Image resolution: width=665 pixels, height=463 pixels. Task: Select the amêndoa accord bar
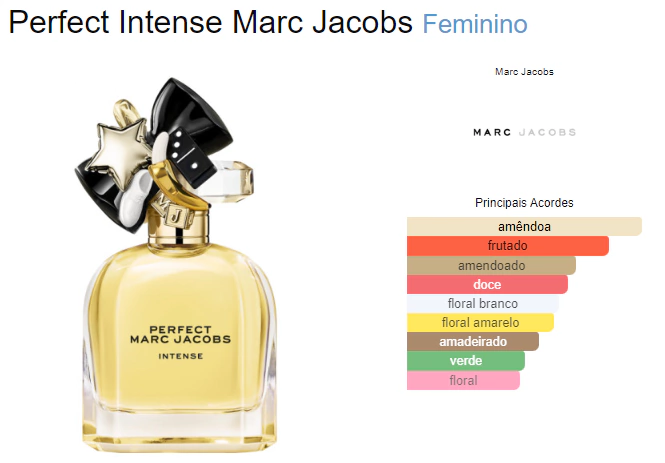(x=524, y=226)
